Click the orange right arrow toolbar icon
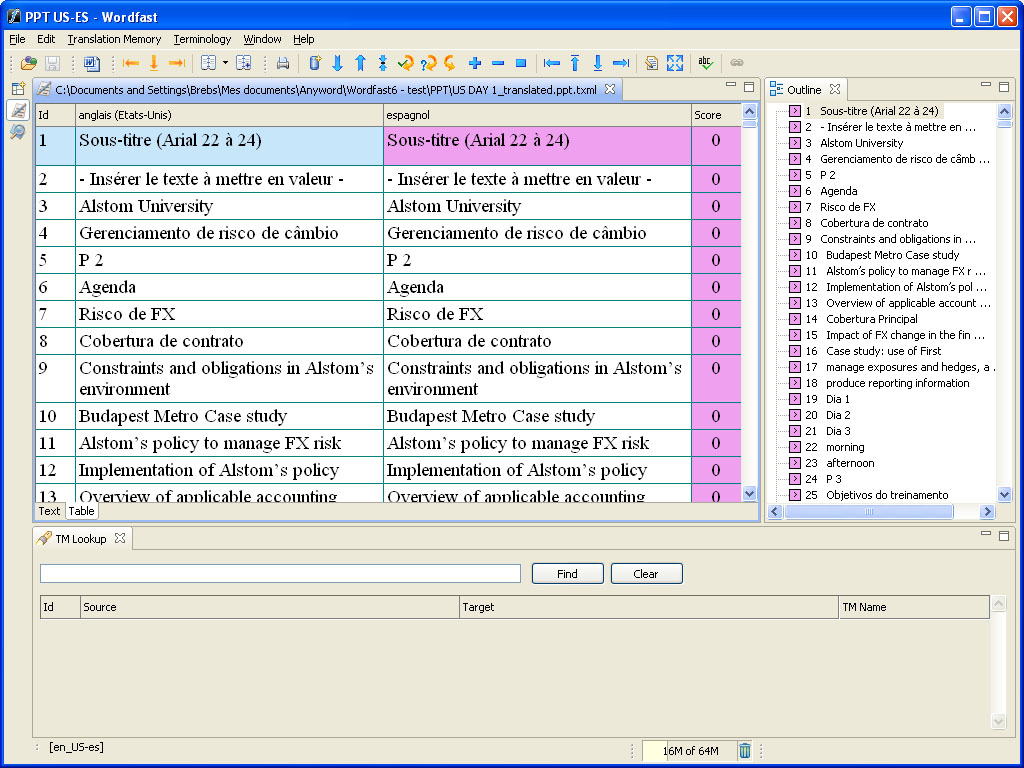This screenshot has width=1024, height=768. click(x=177, y=63)
